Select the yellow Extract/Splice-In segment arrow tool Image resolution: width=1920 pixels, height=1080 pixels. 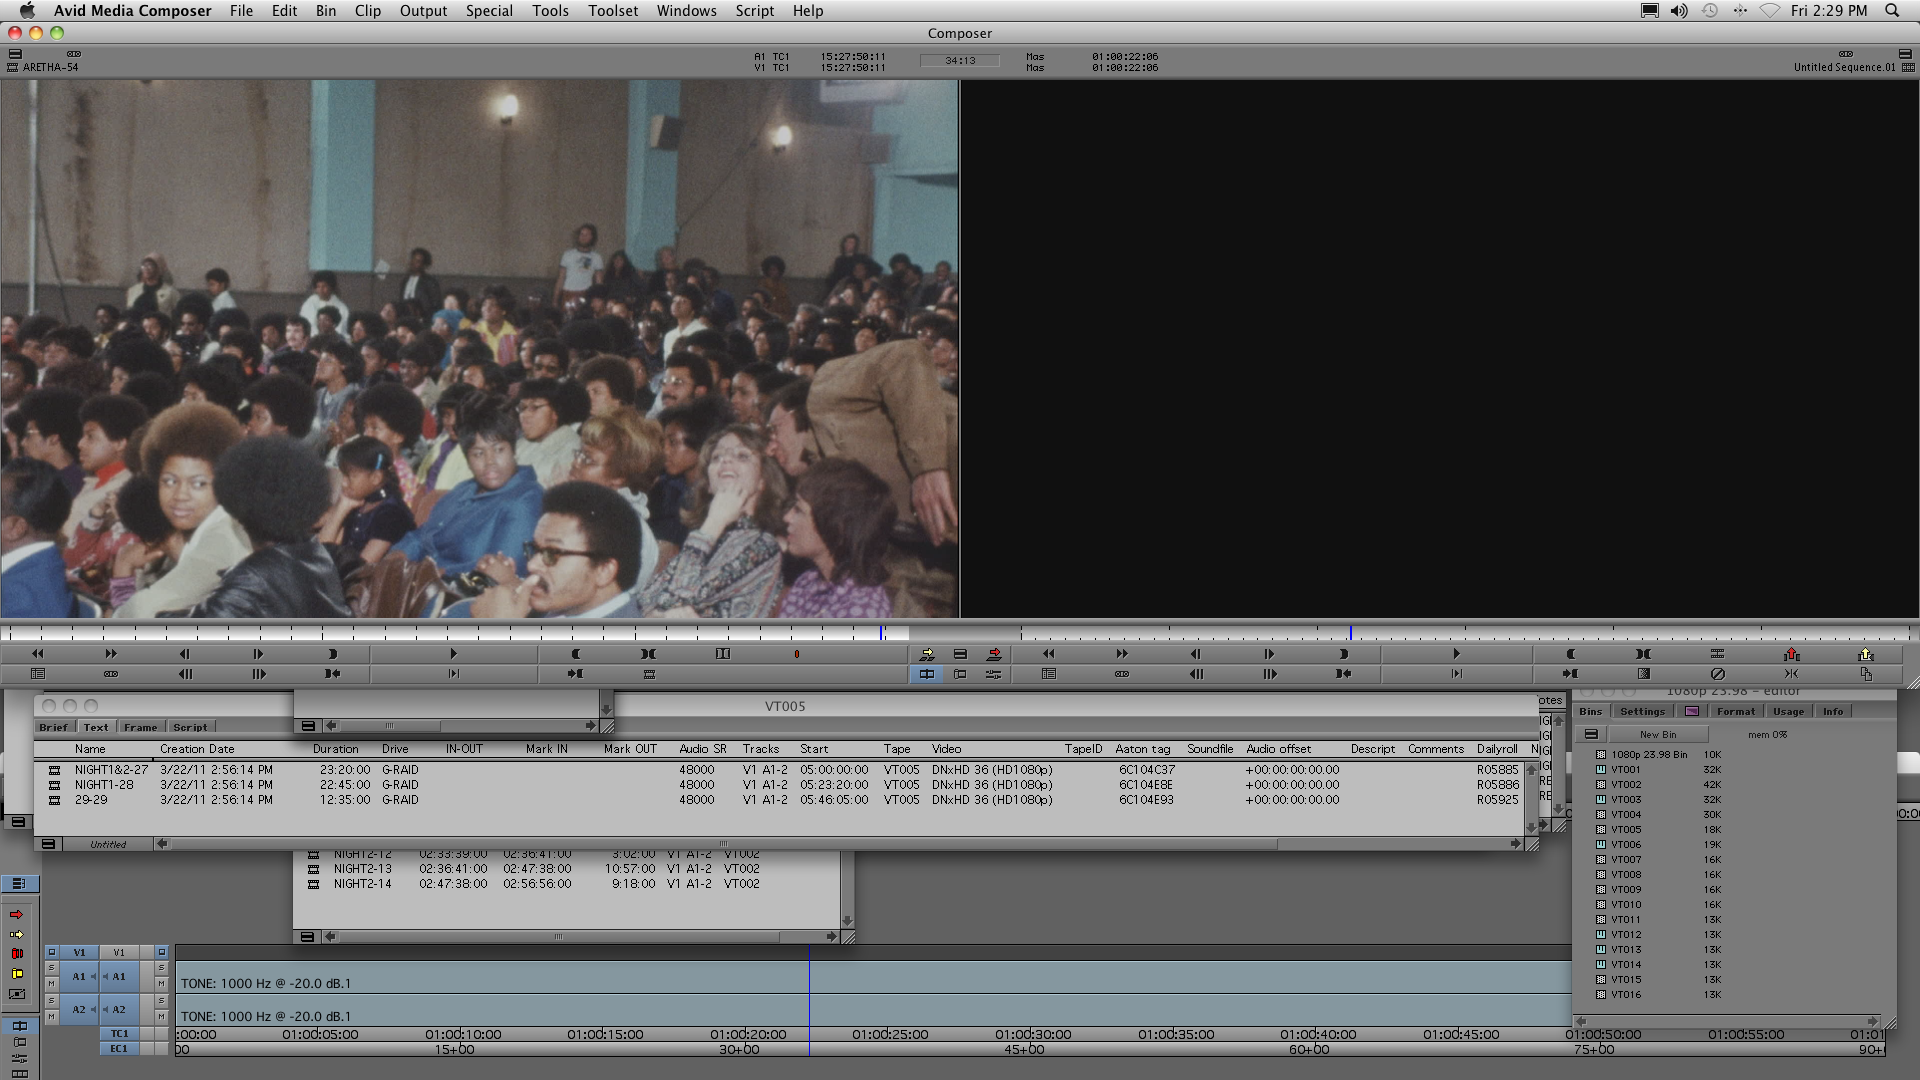pos(16,934)
